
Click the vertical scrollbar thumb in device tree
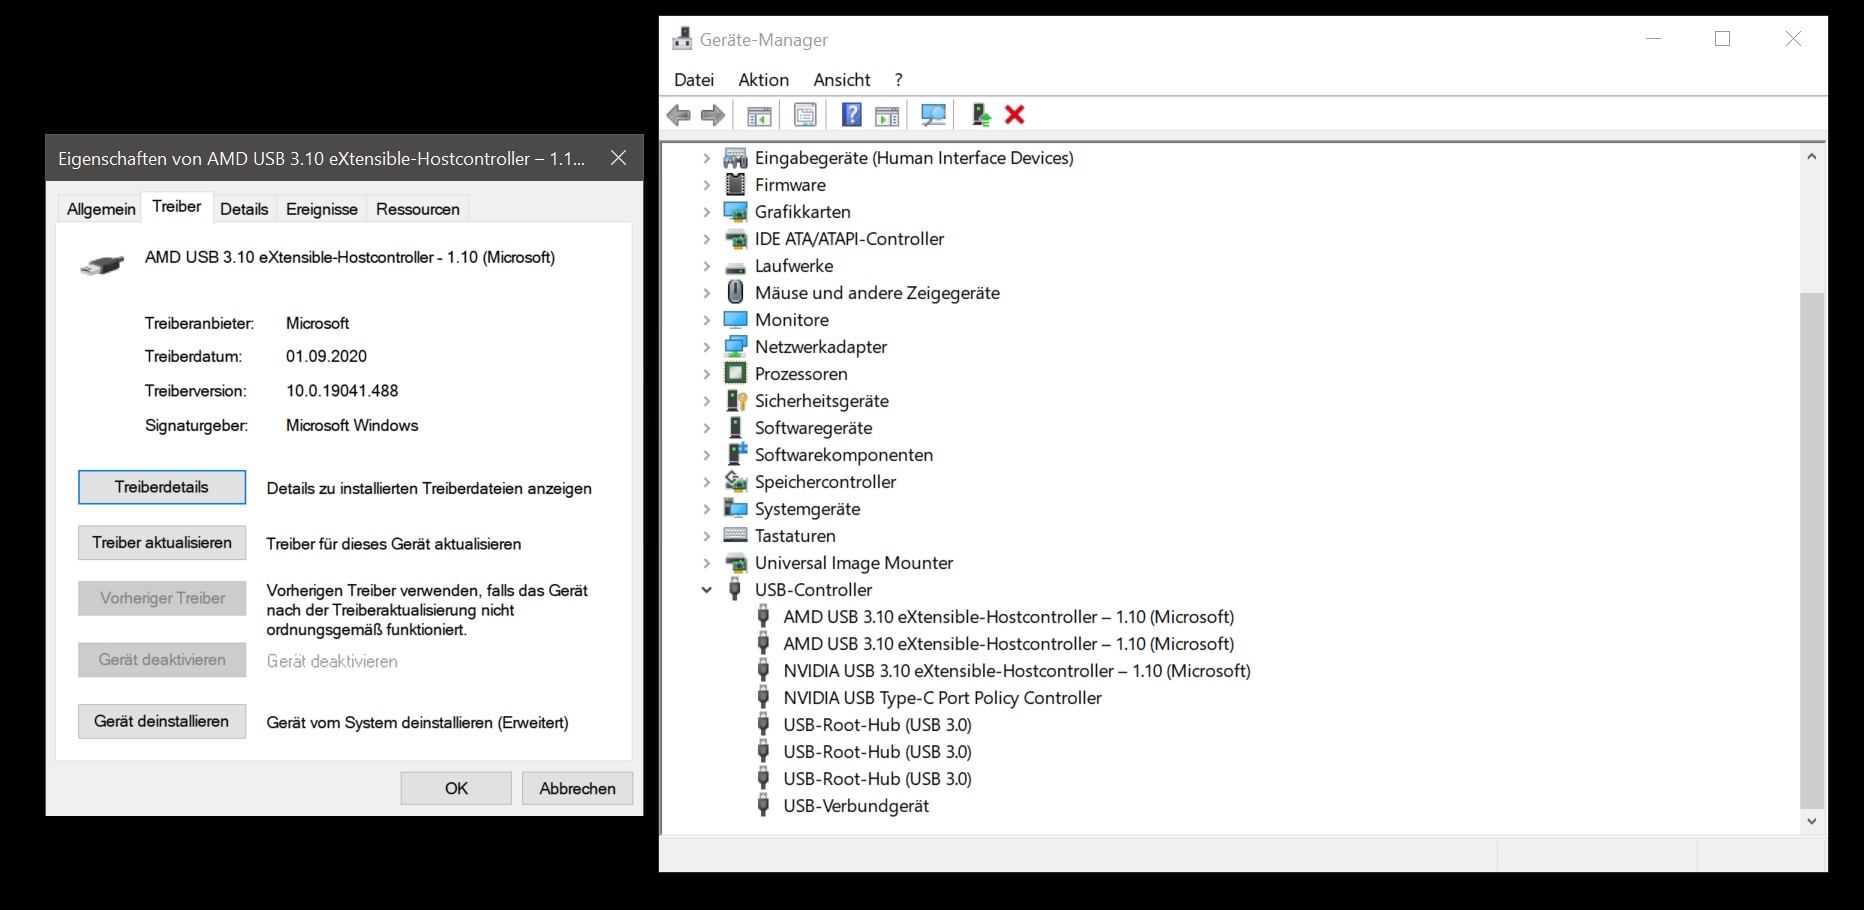1812,550
